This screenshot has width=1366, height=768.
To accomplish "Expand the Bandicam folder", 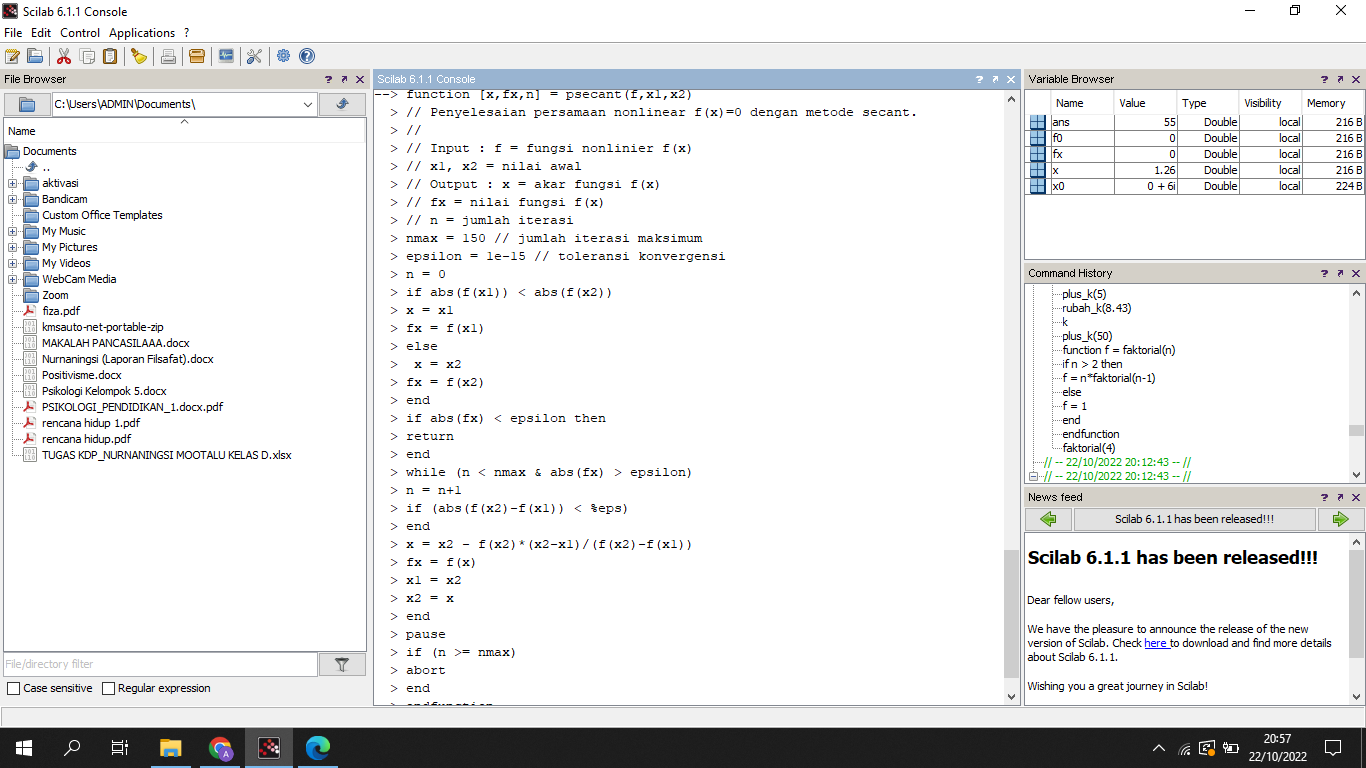I will (x=12, y=199).
